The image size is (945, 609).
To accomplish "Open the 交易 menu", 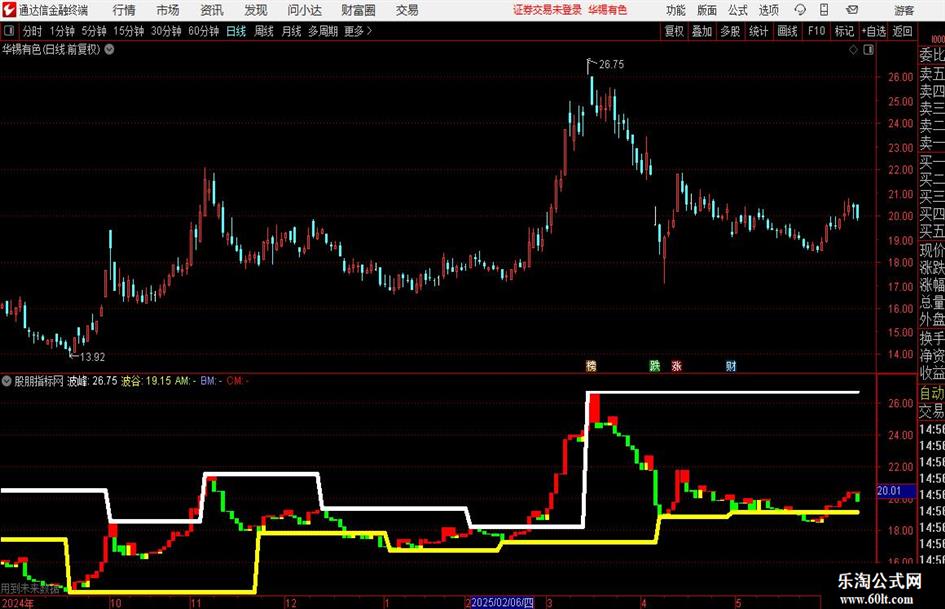I will click(407, 10).
